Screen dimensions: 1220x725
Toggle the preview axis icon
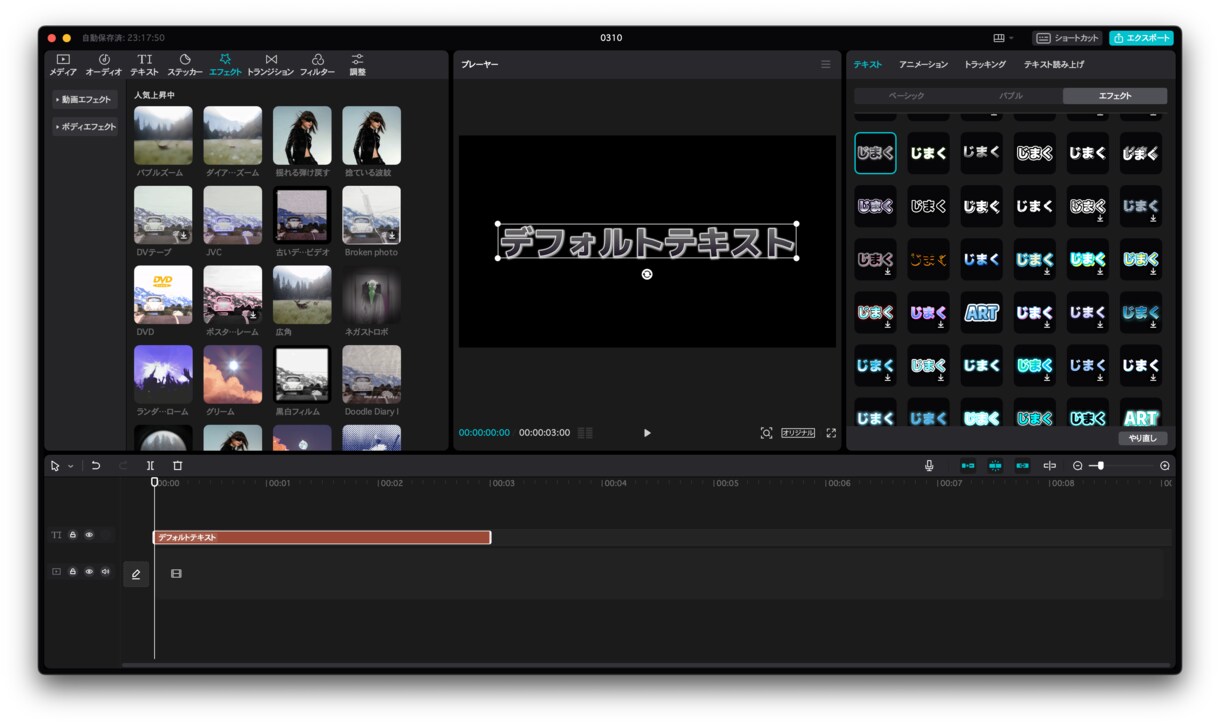1049,466
